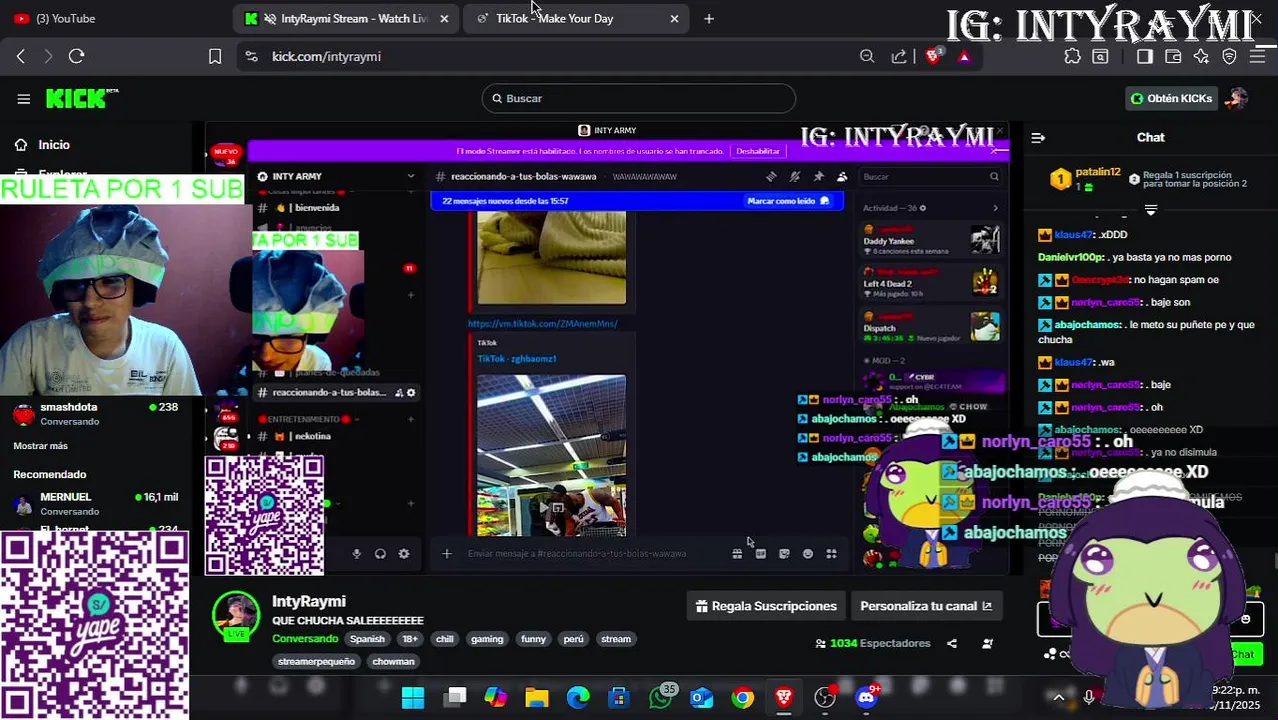
Task: Open the bienvenida Discord channel
Action: (x=318, y=208)
